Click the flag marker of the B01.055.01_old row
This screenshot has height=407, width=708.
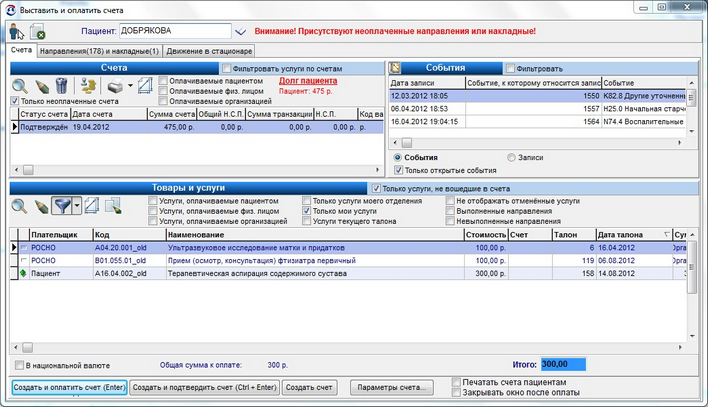coord(23,260)
